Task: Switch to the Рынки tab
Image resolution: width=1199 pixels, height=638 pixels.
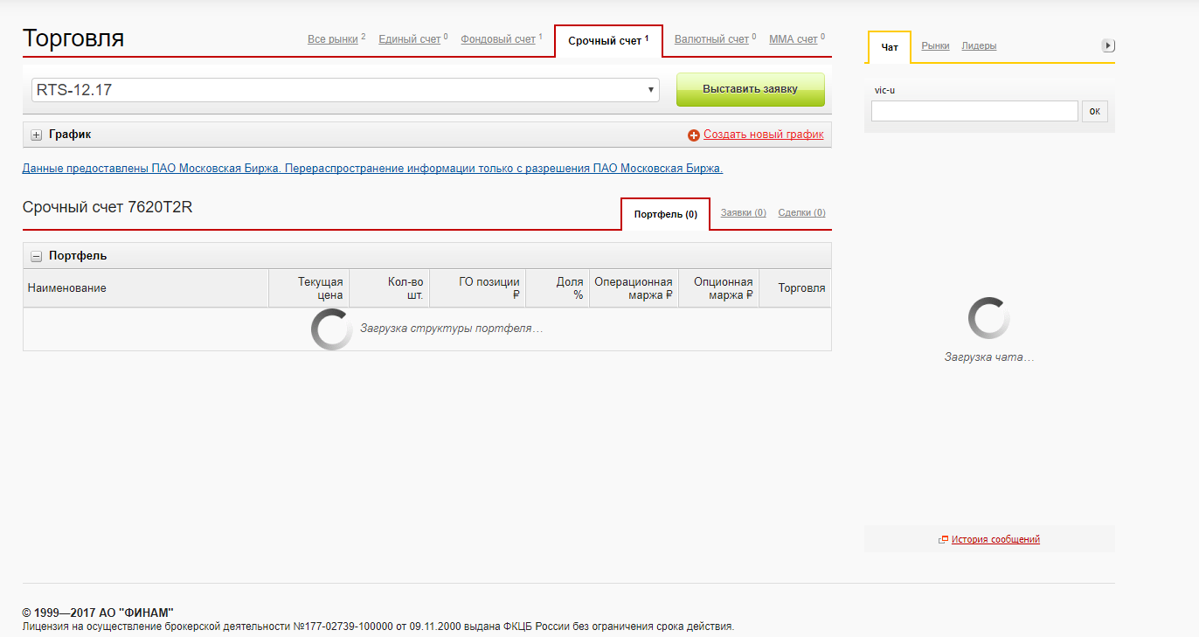Action: tap(936, 45)
